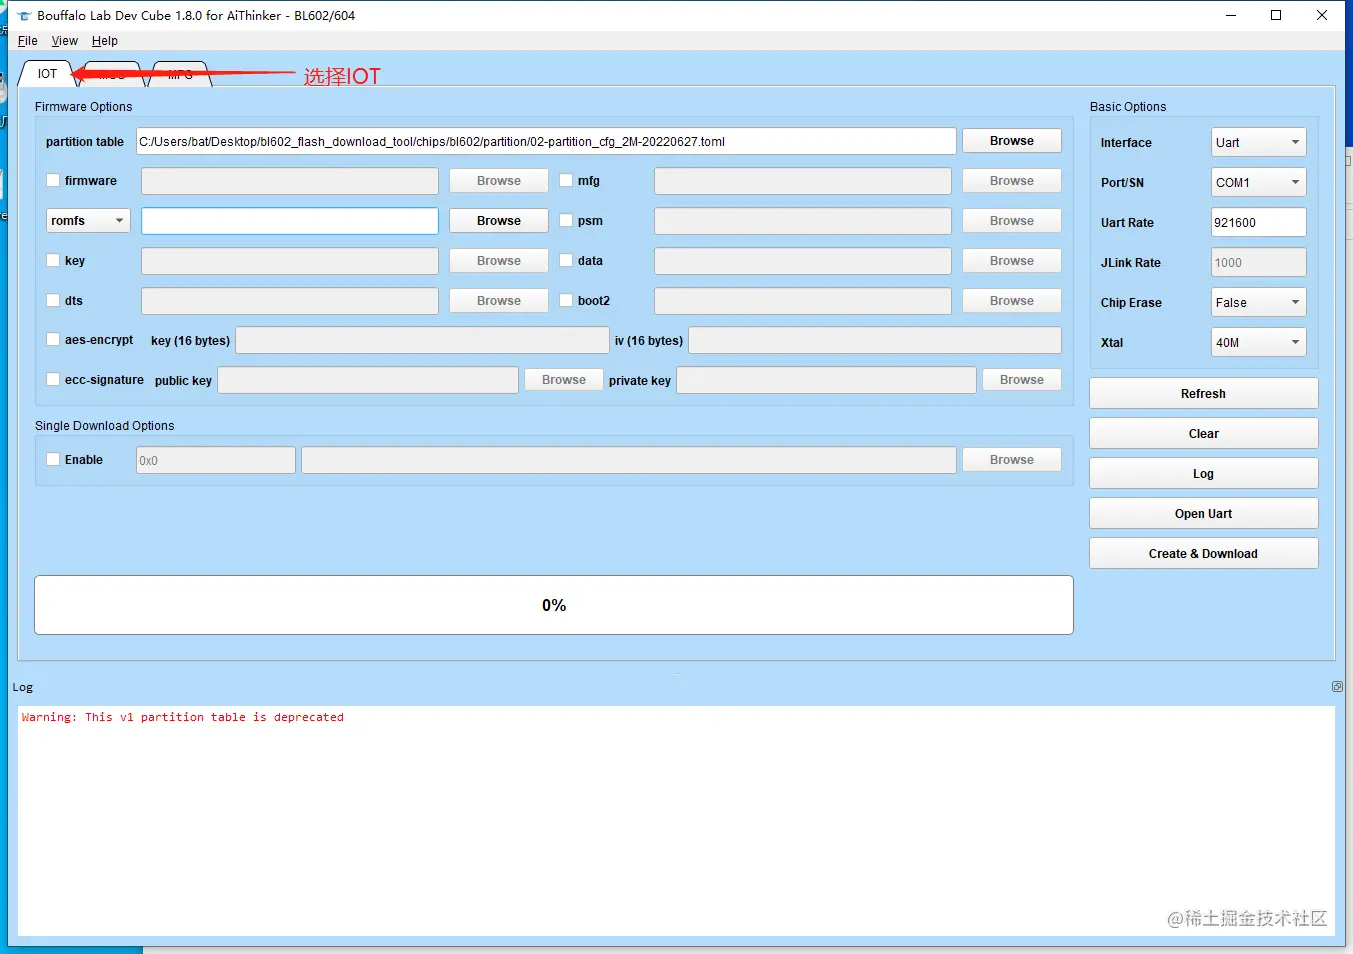Click the Uart Rate input field
The image size is (1353, 954).
pos(1258,223)
